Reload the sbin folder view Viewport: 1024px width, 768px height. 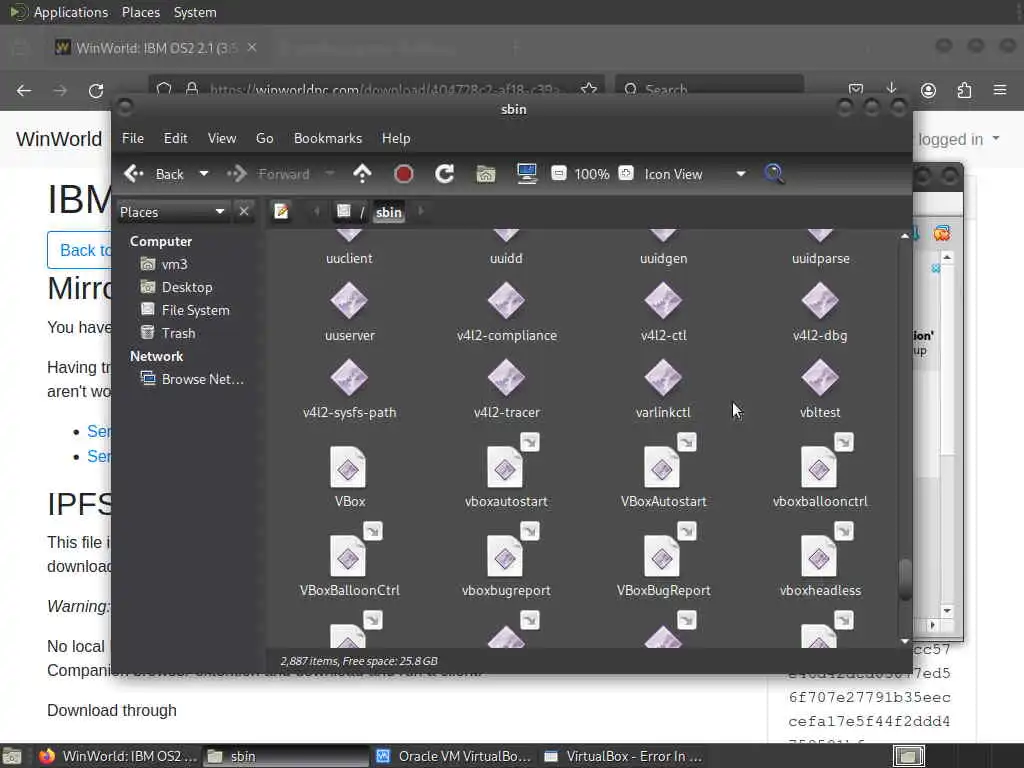(x=445, y=174)
